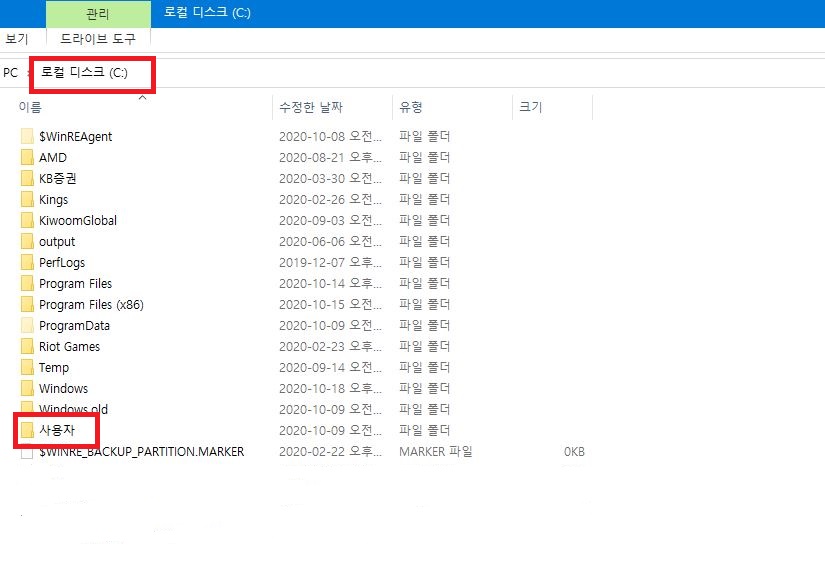Select the AMD folder name
825x570 pixels.
tap(53, 157)
